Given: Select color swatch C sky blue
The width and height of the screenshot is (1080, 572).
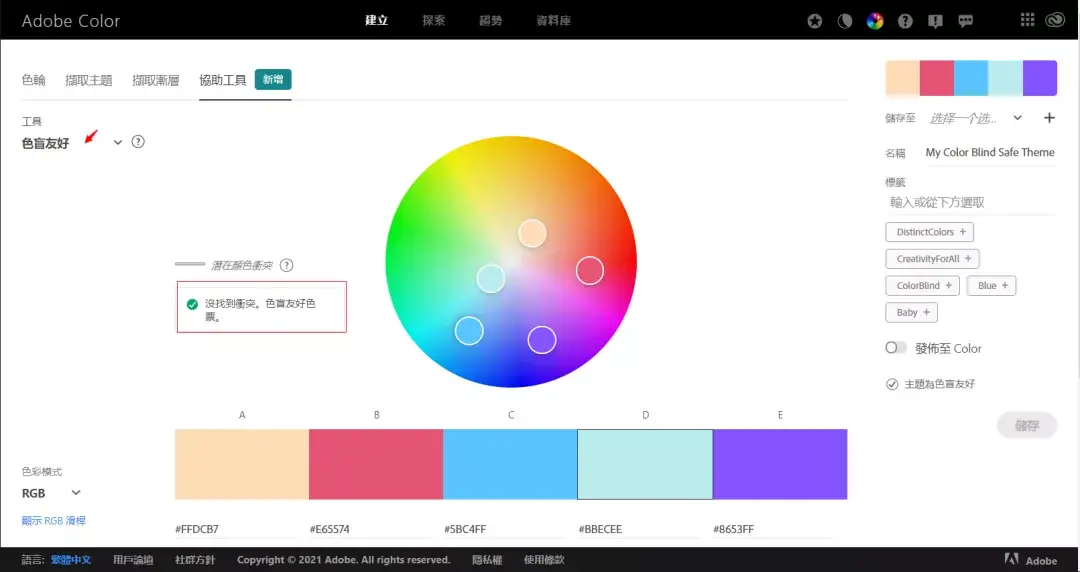Looking at the screenshot, I should pyautogui.click(x=510, y=464).
